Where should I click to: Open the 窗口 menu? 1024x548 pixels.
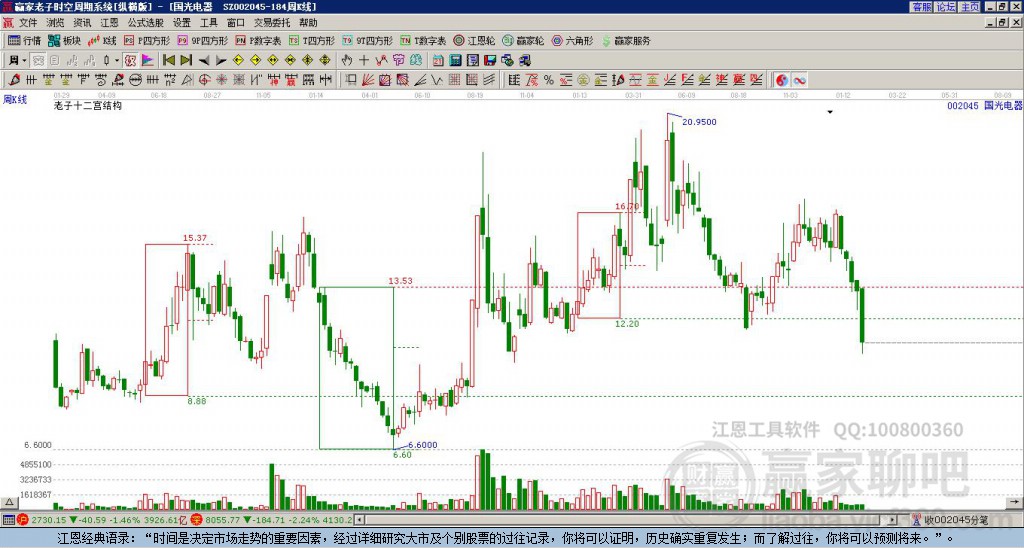pyautogui.click(x=236, y=23)
